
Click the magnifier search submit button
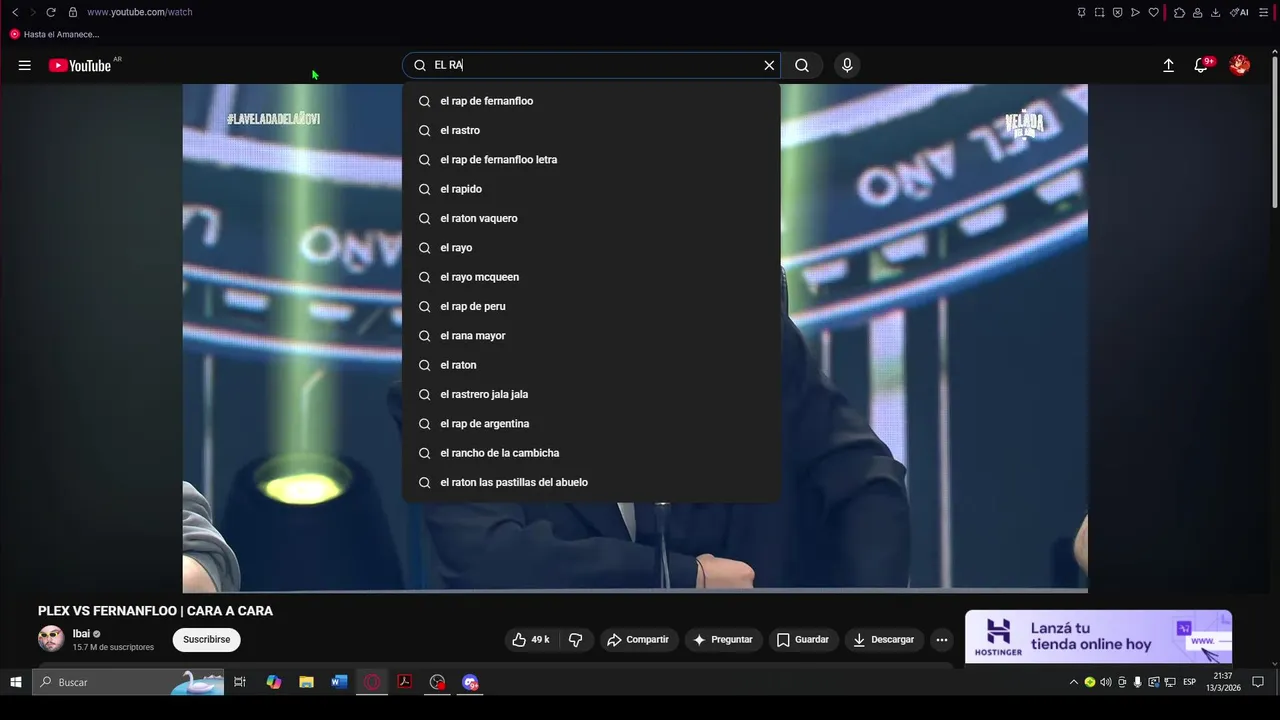click(x=802, y=65)
